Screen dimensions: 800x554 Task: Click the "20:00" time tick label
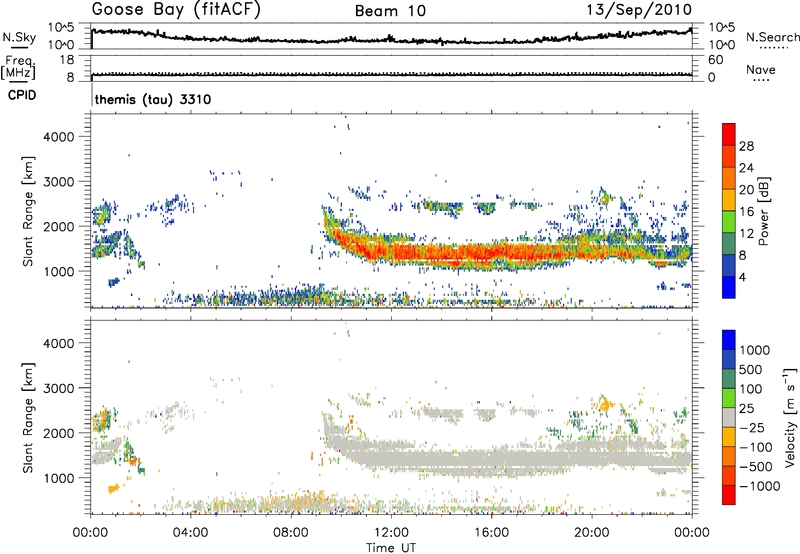tap(591, 533)
